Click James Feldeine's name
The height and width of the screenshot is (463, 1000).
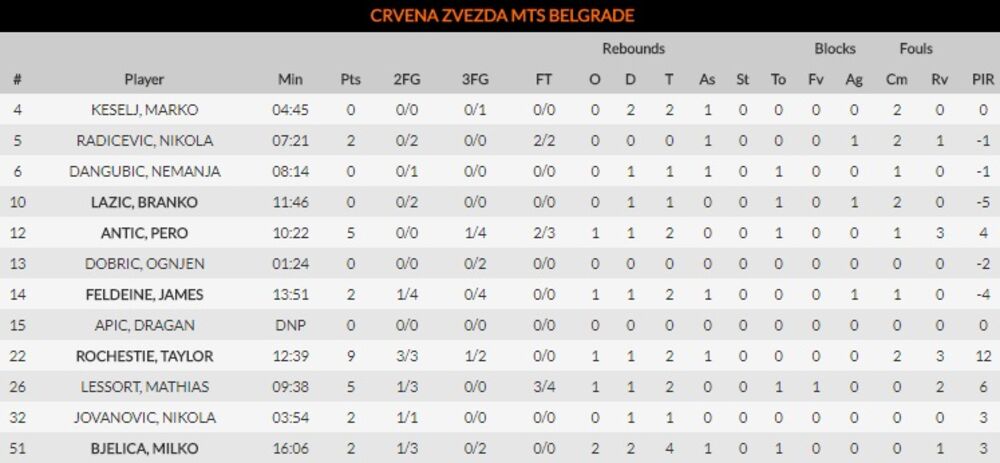(145, 295)
